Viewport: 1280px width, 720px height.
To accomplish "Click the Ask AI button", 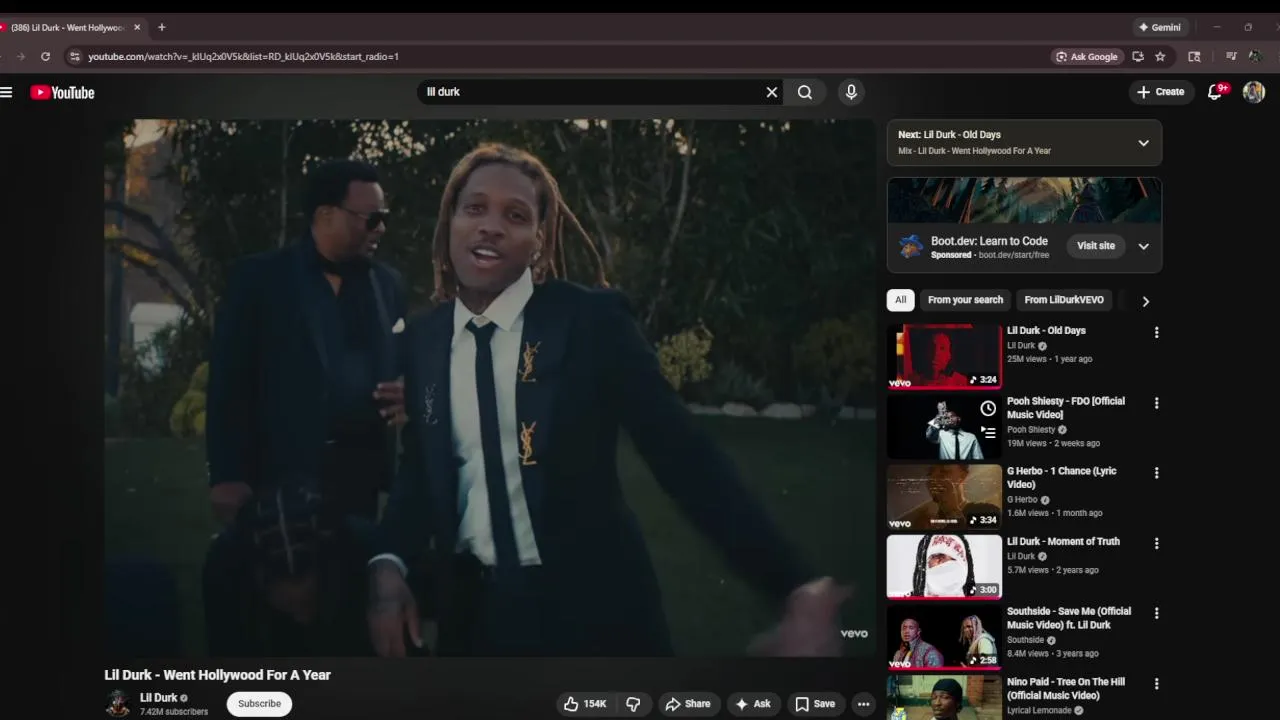I will point(753,704).
